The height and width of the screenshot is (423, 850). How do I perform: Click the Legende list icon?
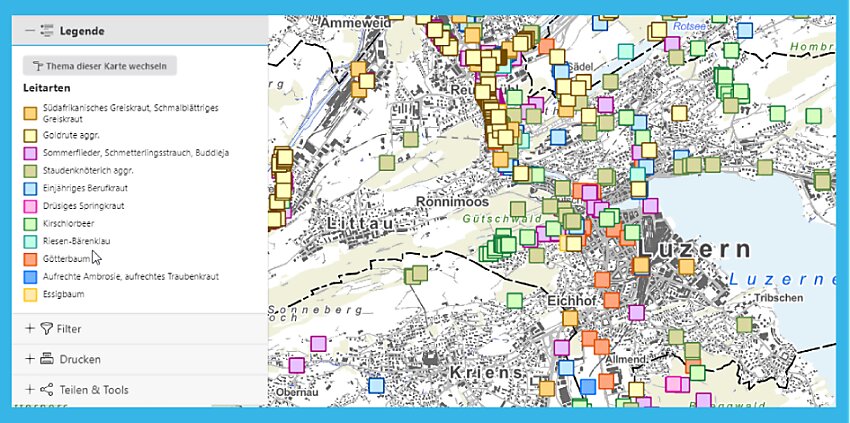click(x=47, y=31)
